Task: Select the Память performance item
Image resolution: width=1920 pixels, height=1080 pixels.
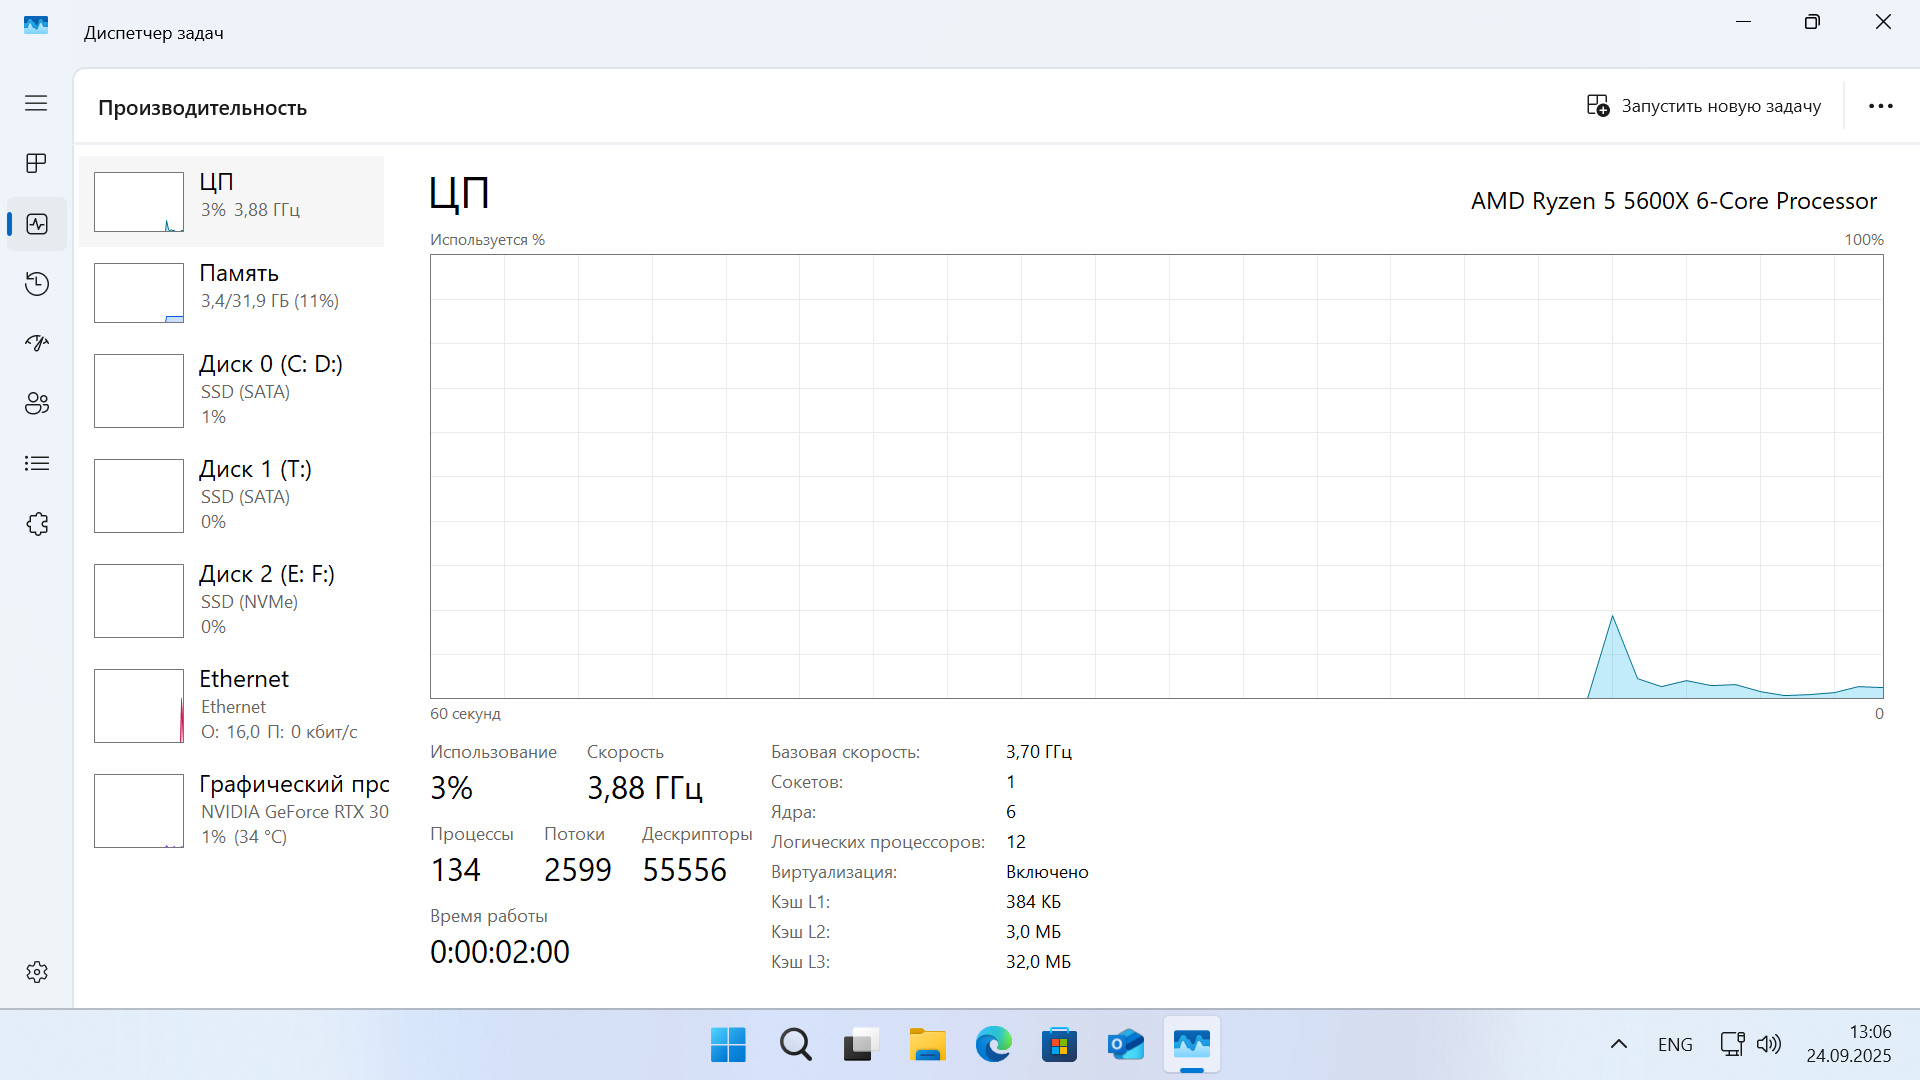Action: click(232, 292)
